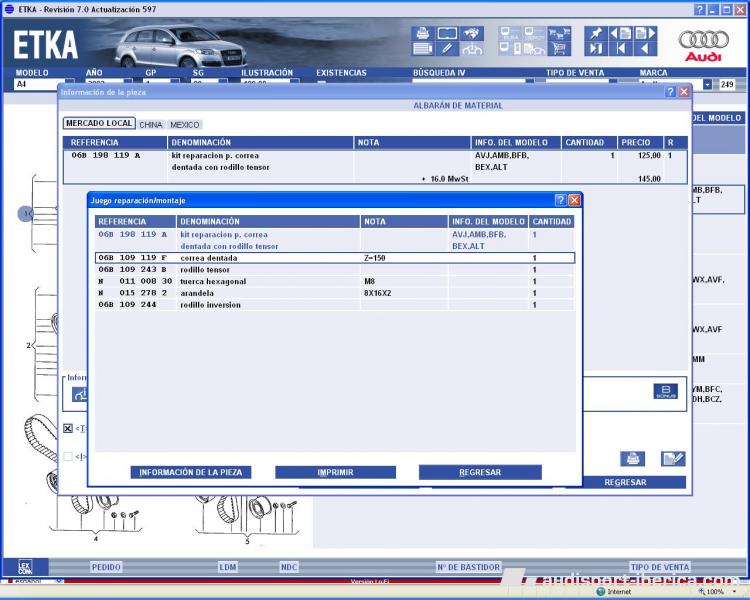Image resolution: width=750 pixels, height=600 pixels.
Task: Click the greyed ELSA monitor icon
Action: click(510, 33)
